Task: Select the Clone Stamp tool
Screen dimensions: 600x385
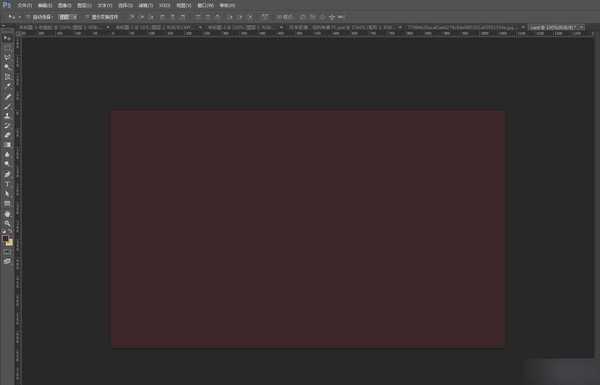Action: tap(7, 116)
